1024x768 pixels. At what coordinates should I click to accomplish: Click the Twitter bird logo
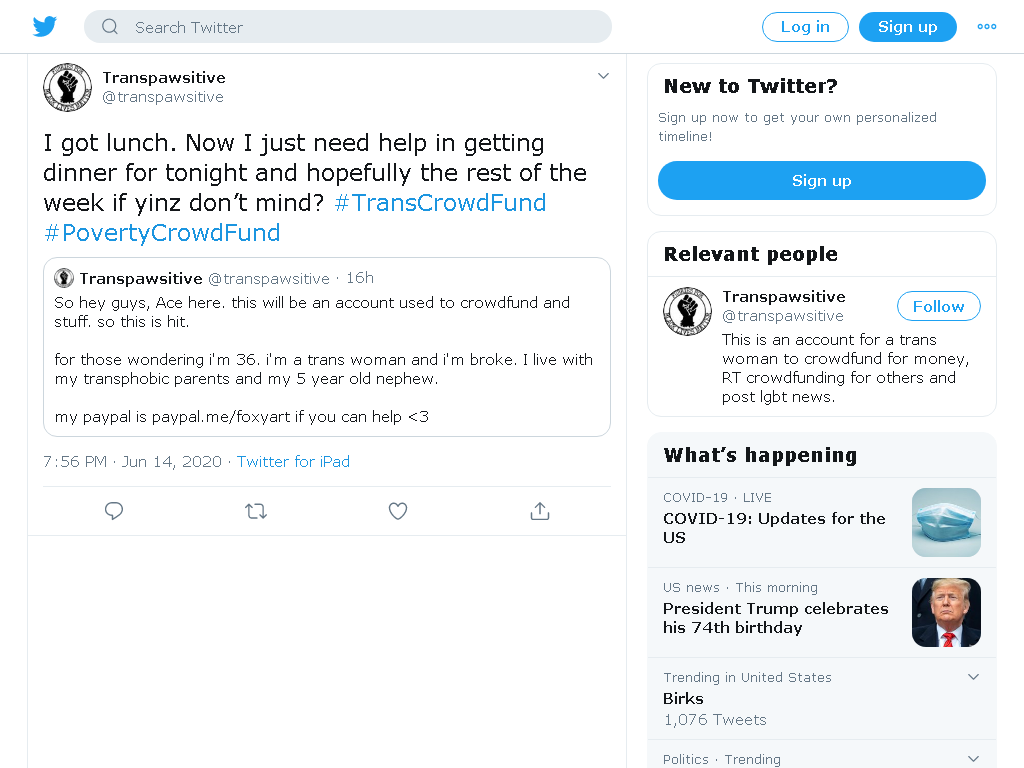tap(44, 27)
